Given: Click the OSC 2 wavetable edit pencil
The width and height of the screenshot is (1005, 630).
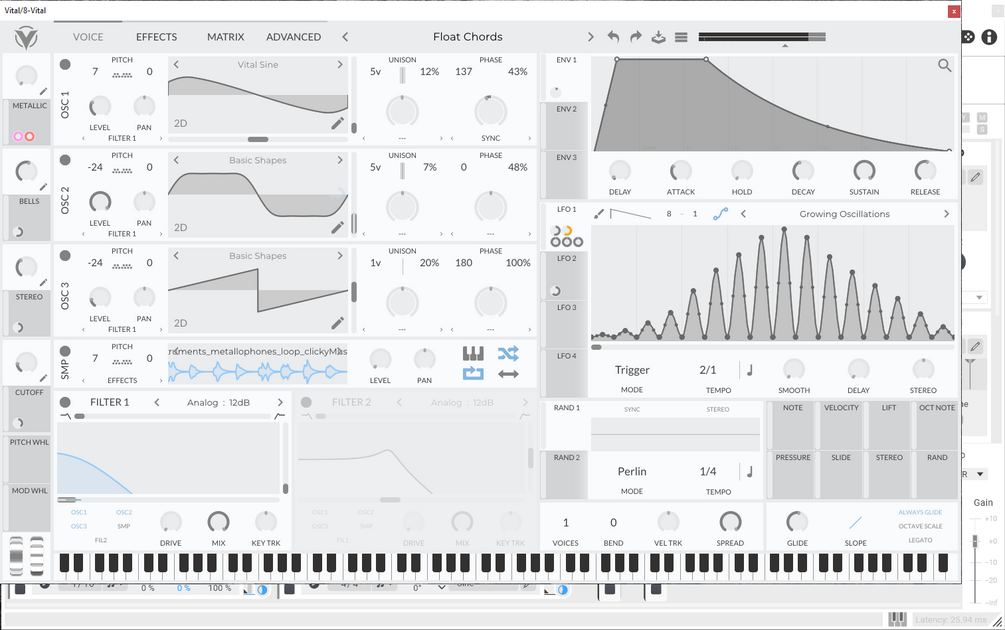Looking at the screenshot, I should (337, 228).
